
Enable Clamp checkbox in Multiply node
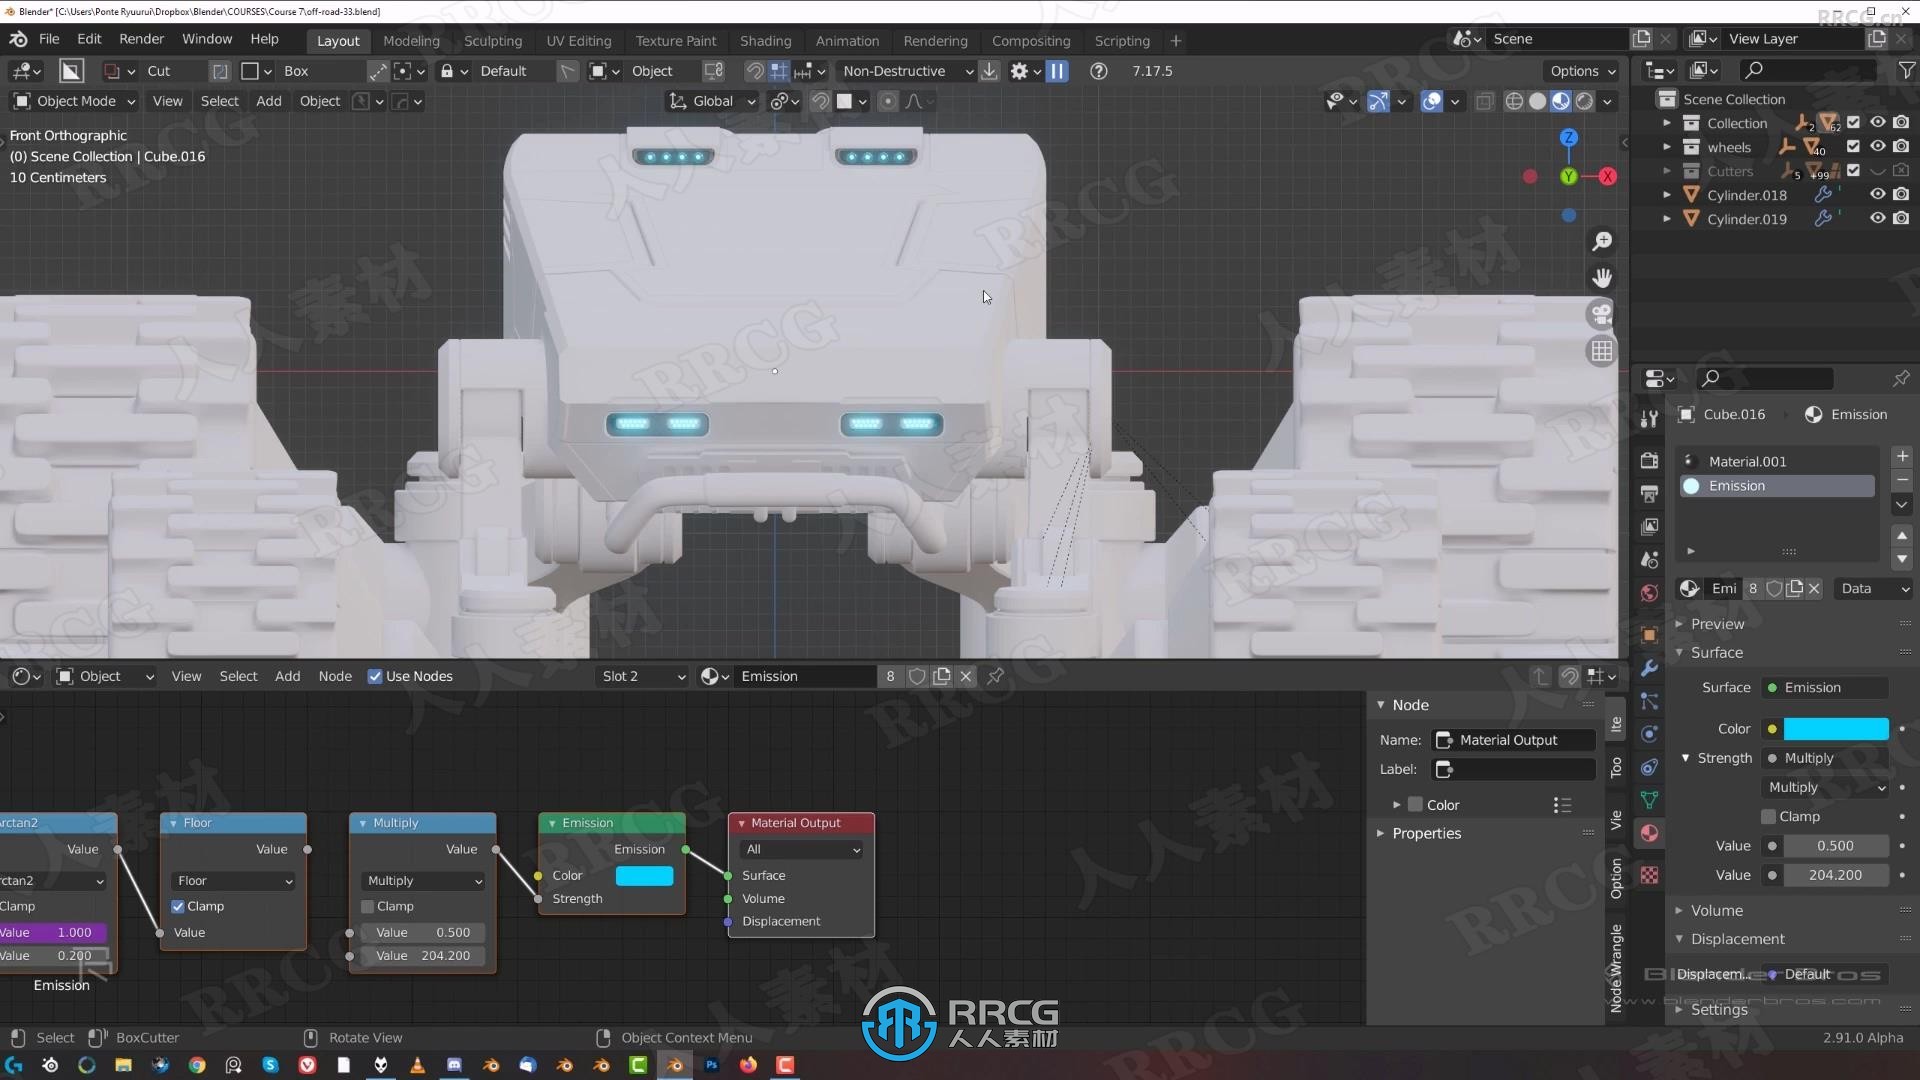pyautogui.click(x=369, y=906)
